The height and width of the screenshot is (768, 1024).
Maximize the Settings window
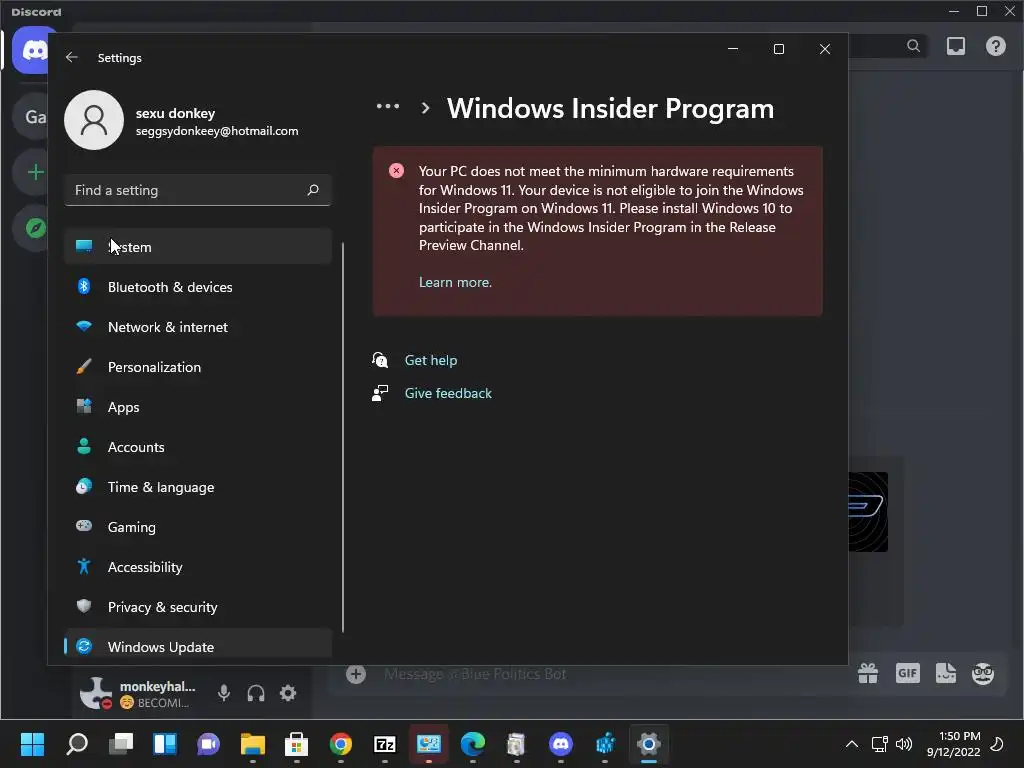coord(778,49)
